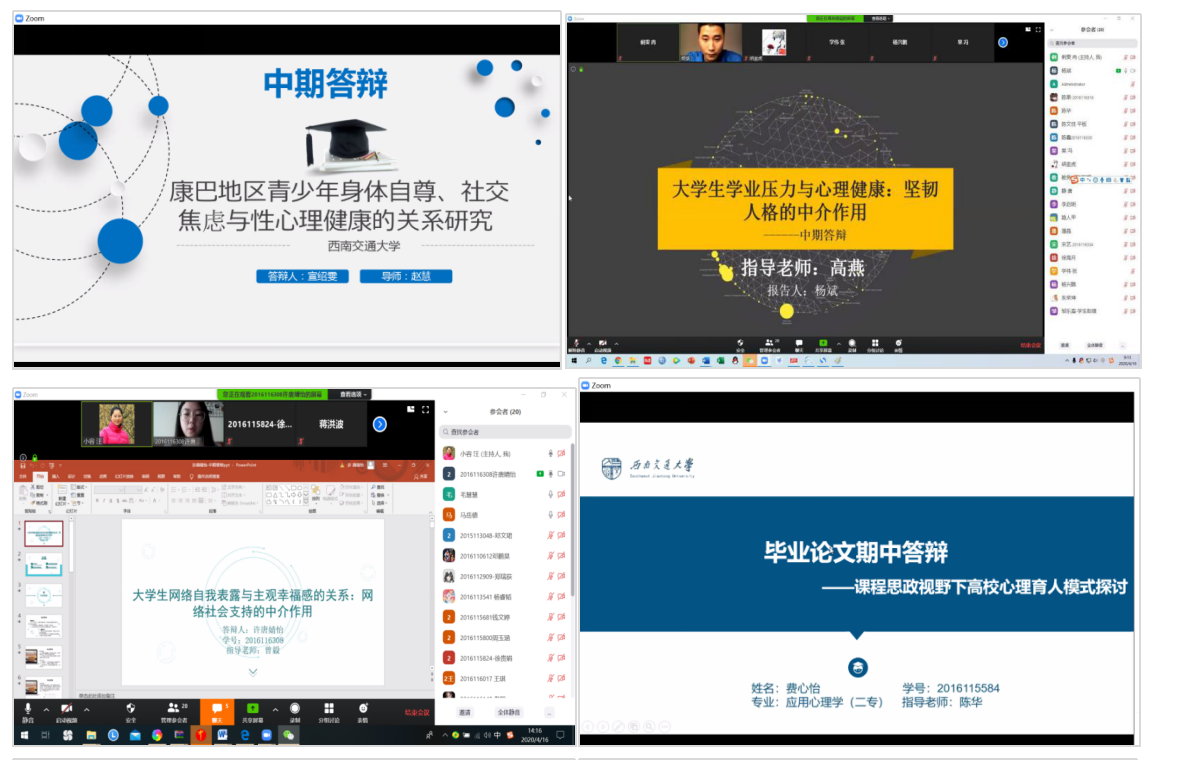
Task: Collapse chevron beside 参会者 (20) panel title
Action: tap(445, 411)
